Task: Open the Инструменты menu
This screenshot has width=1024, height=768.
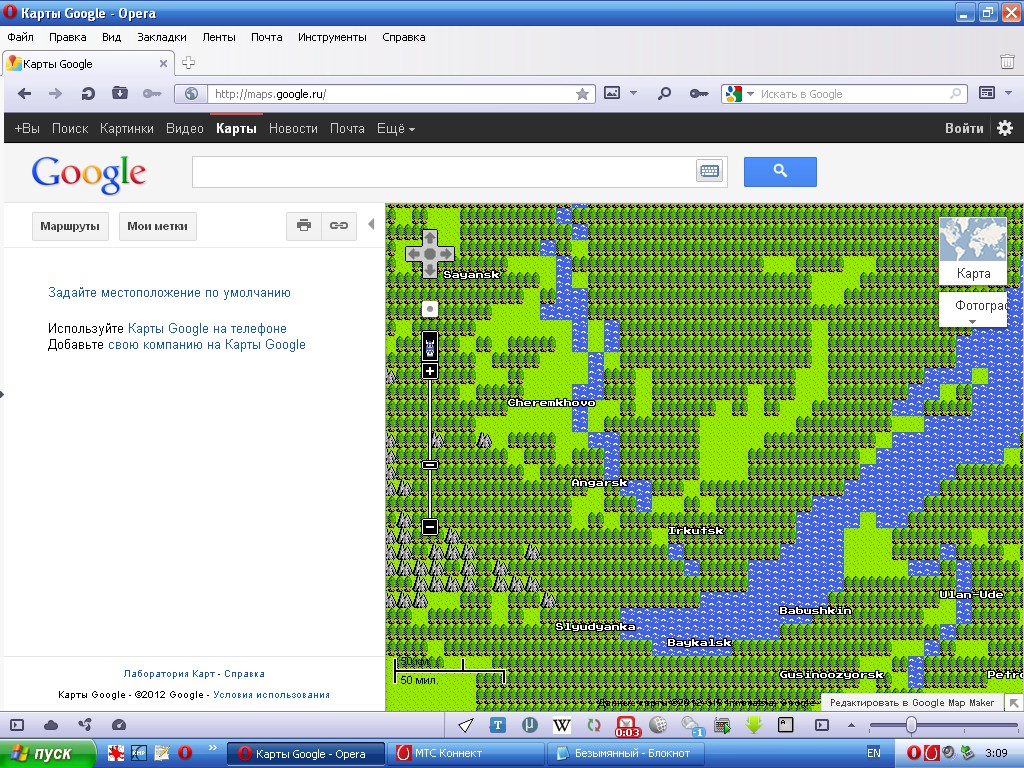Action: (332, 37)
